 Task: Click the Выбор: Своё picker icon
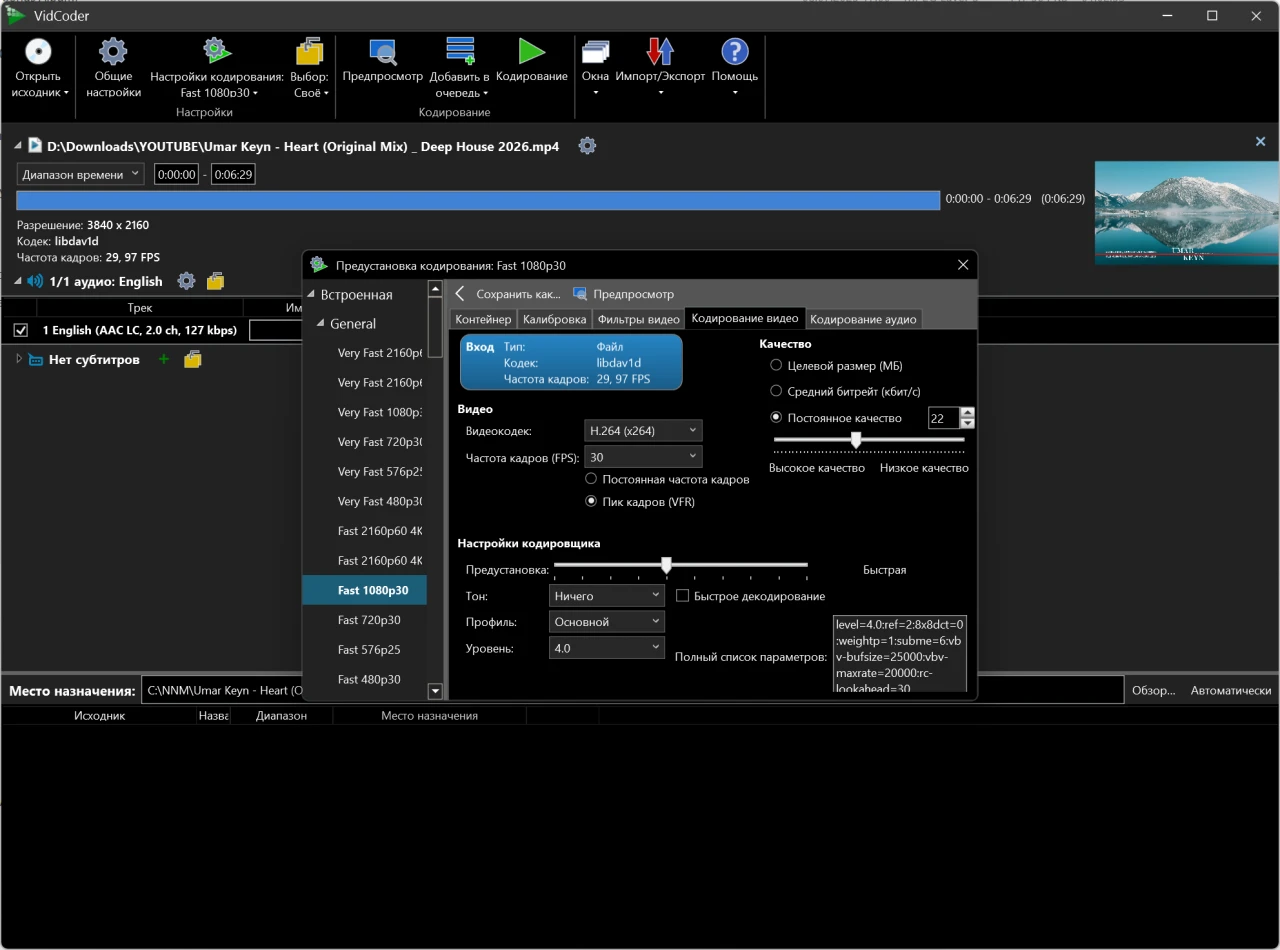309,52
